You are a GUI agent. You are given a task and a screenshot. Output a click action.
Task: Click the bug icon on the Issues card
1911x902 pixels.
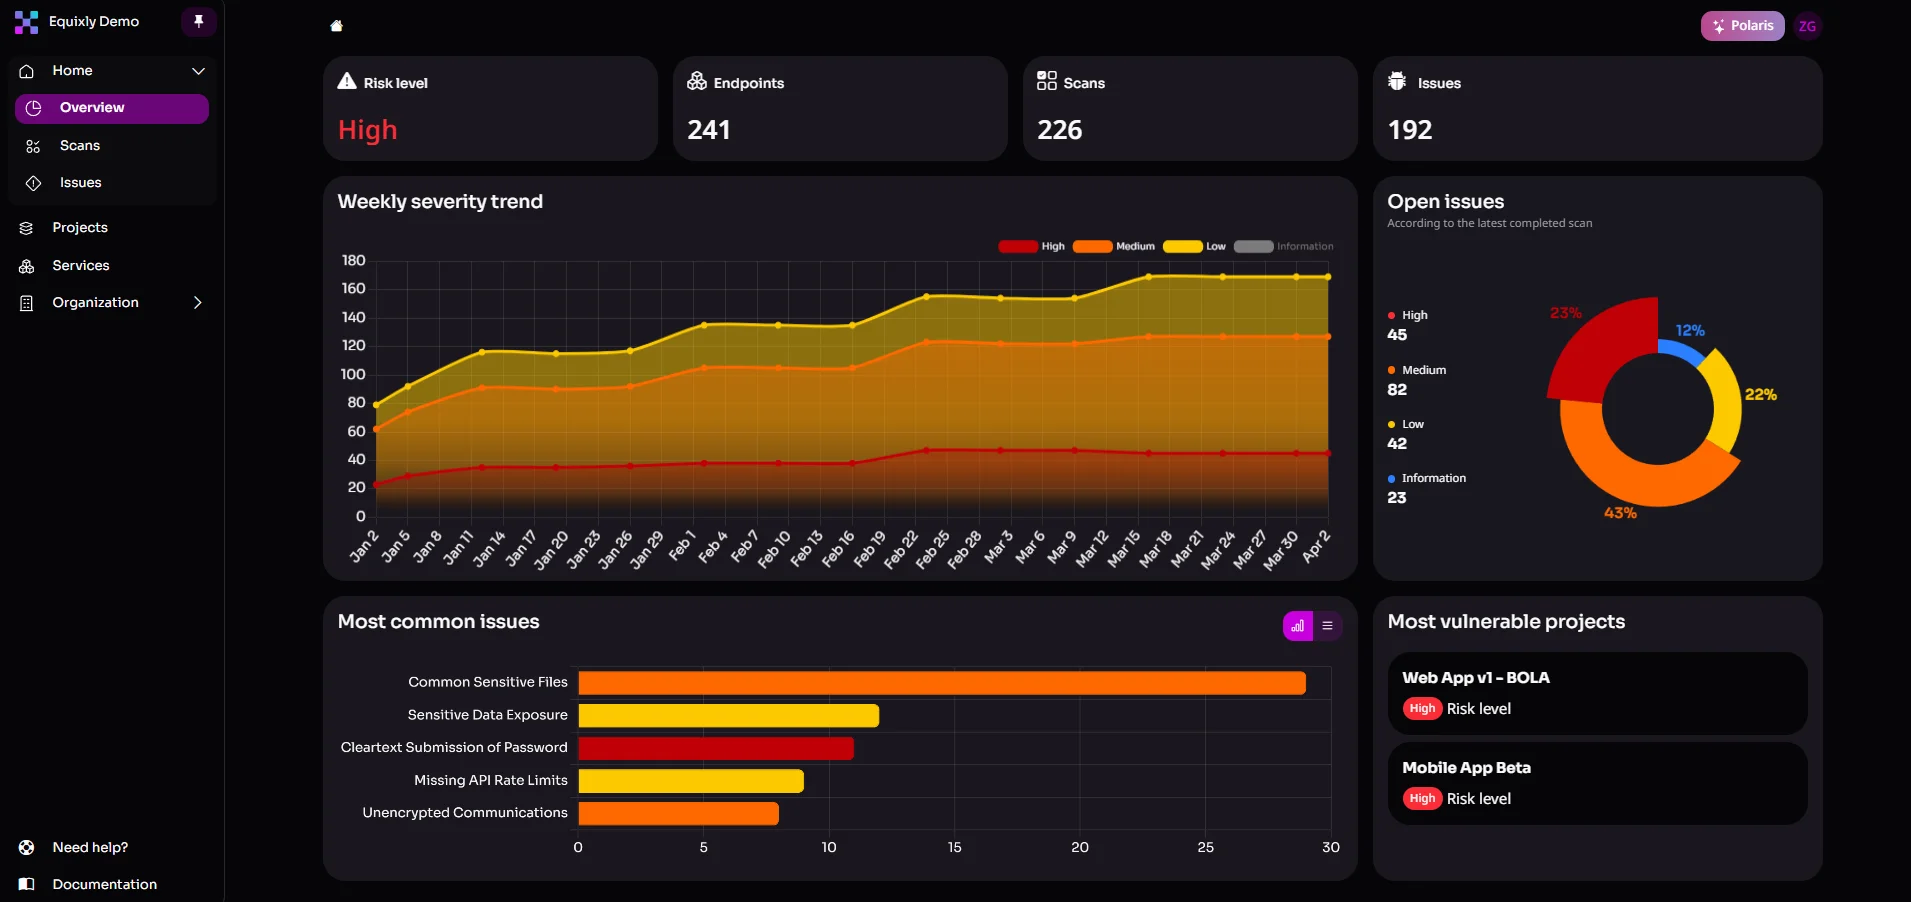coord(1396,82)
